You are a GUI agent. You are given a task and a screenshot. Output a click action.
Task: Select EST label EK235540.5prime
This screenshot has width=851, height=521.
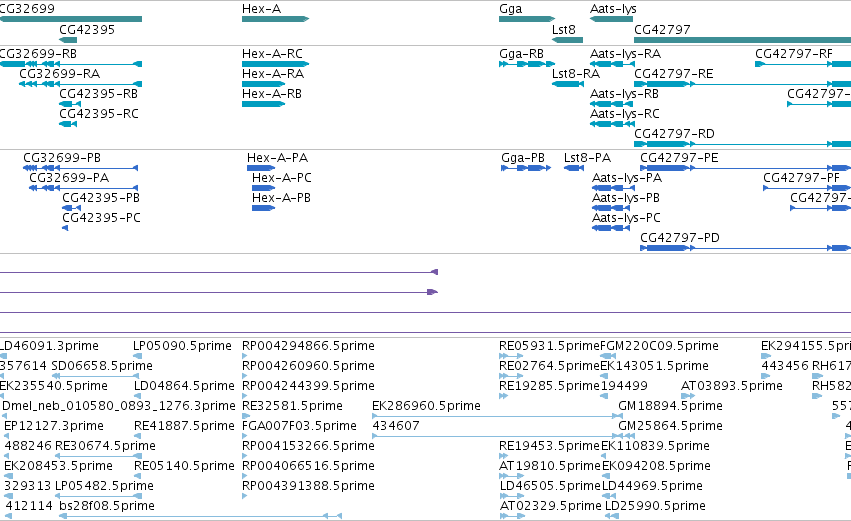(x=54, y=386)
